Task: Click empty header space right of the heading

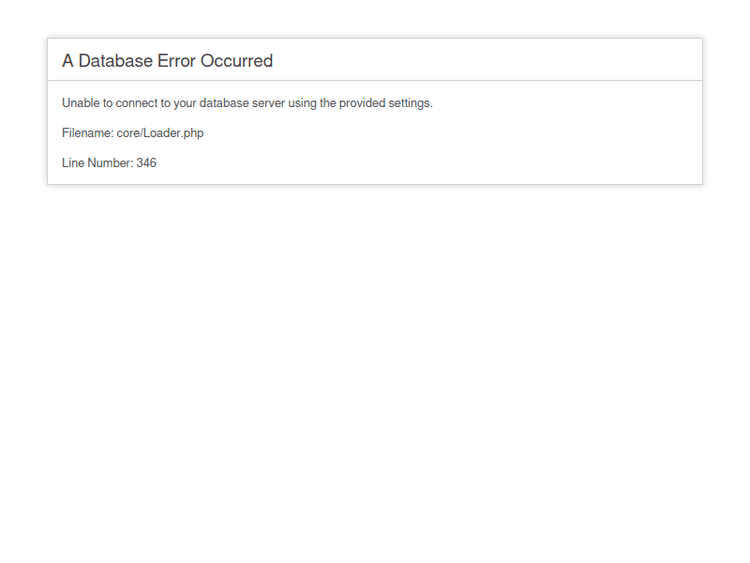Action: [x=500, y=61]
